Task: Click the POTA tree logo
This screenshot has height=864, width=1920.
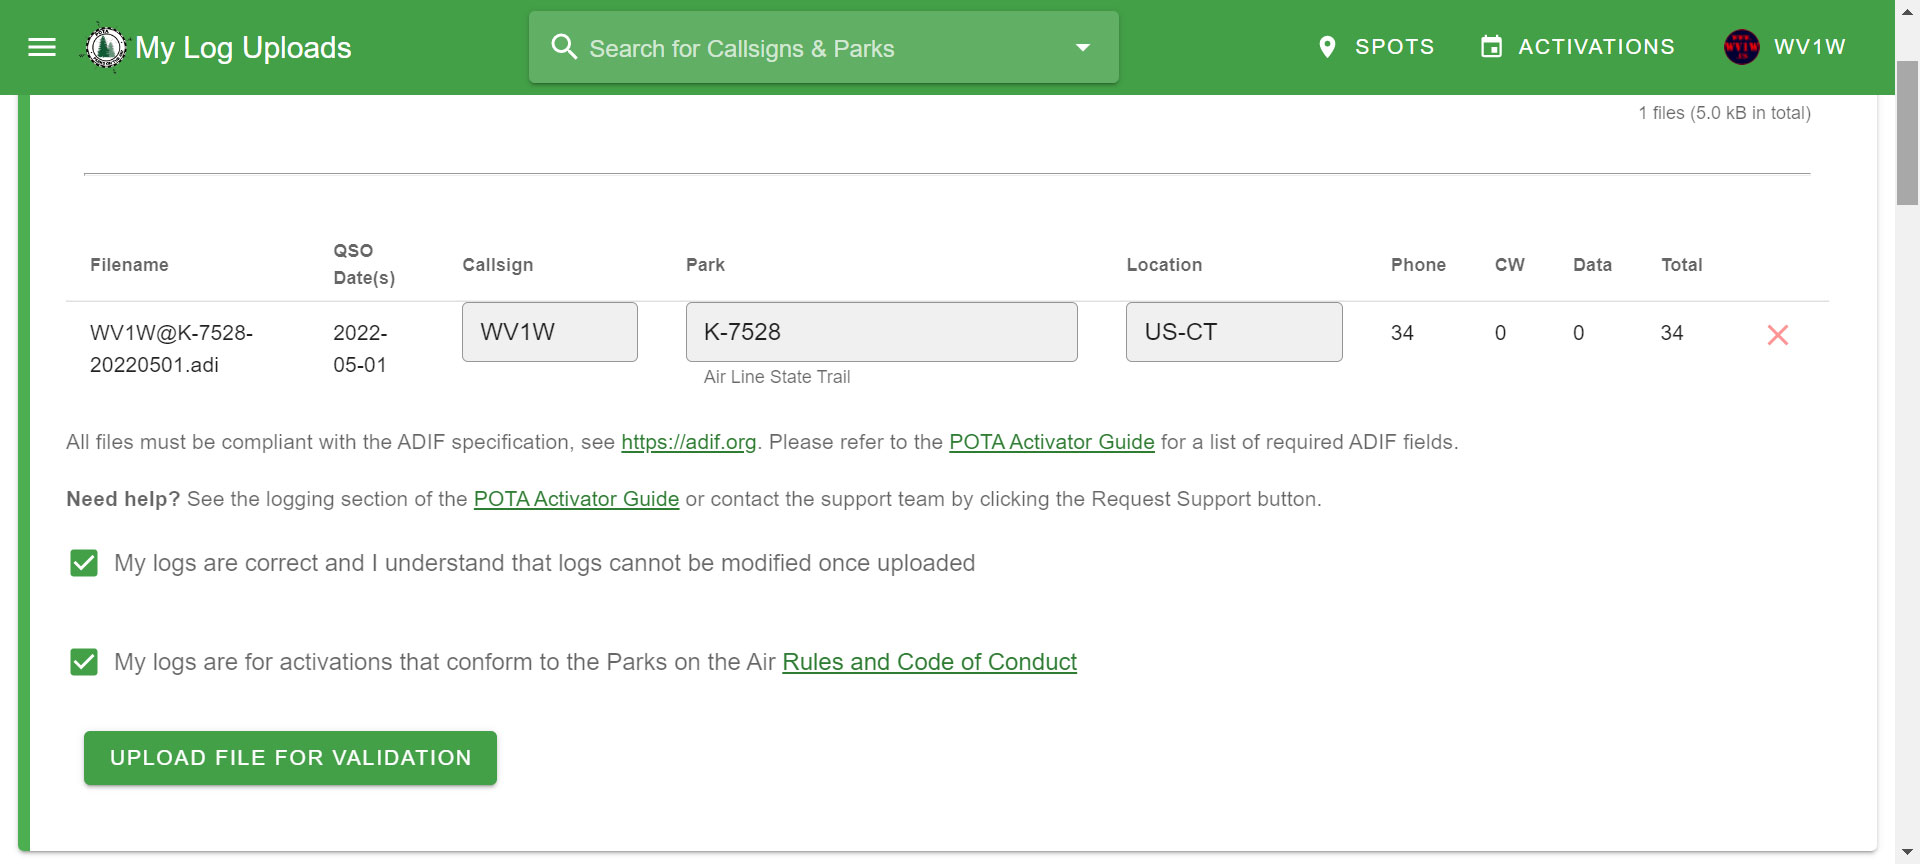Action: [x=105, y=47]
